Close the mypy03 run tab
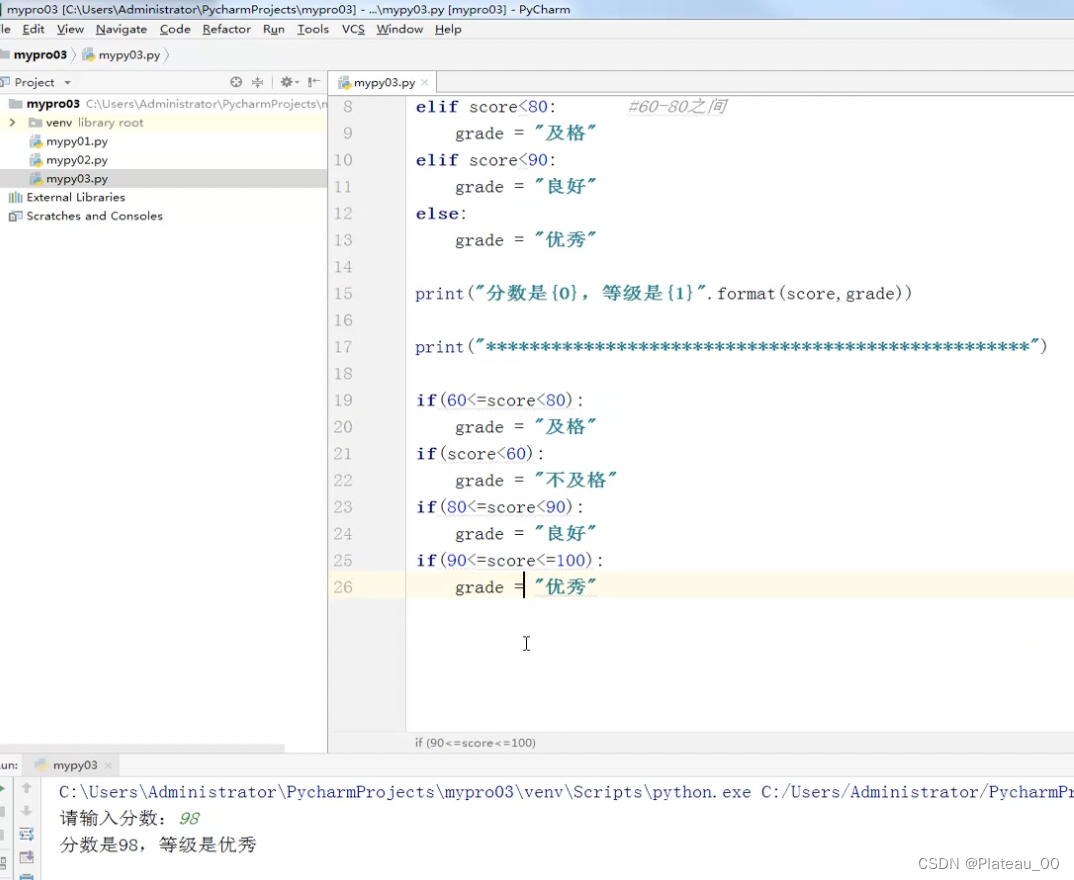Viewport: 1074px width, 880px height. click(x=108, y=764)
